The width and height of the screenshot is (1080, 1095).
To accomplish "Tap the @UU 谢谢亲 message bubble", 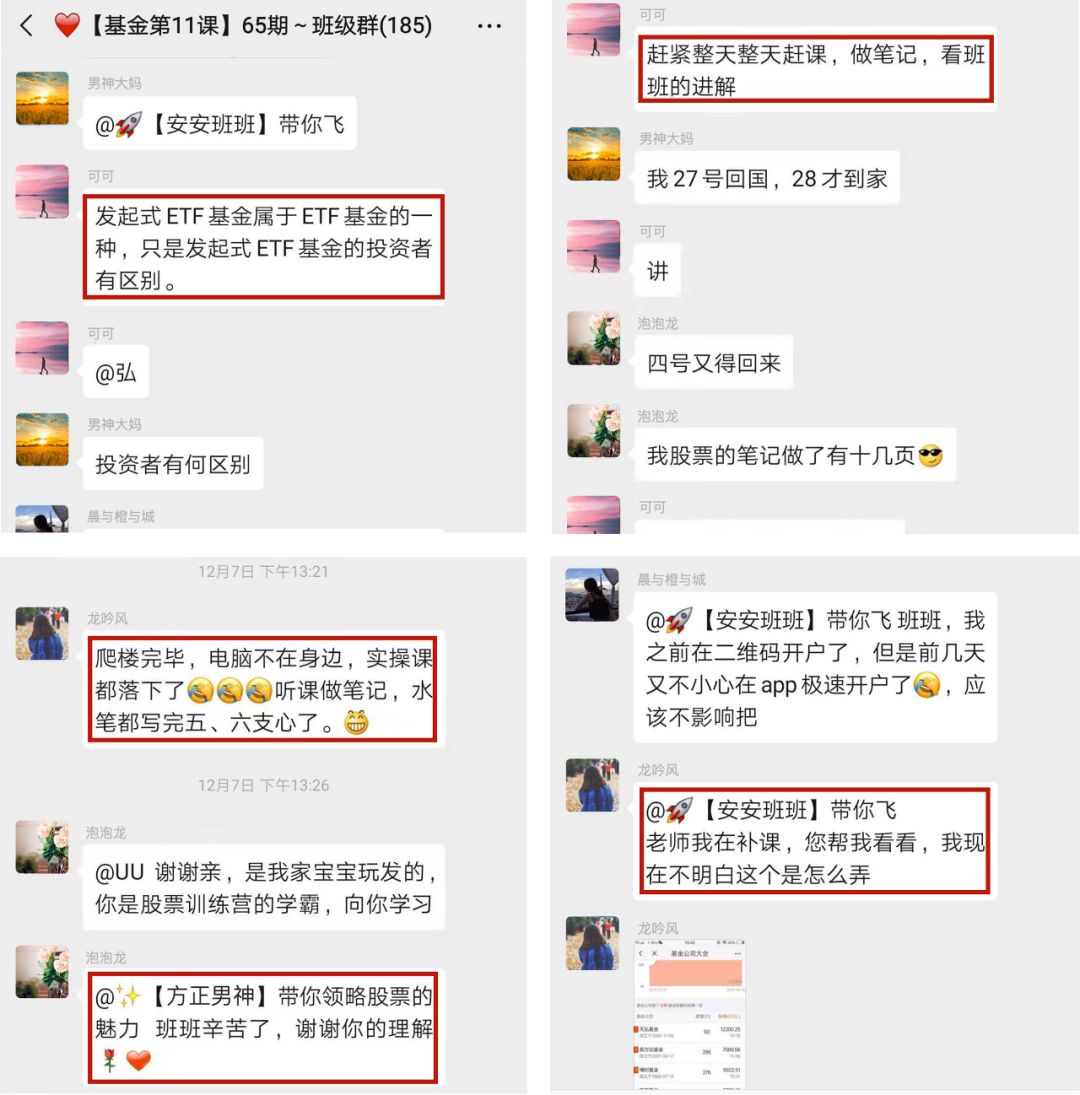I will 264,888.
